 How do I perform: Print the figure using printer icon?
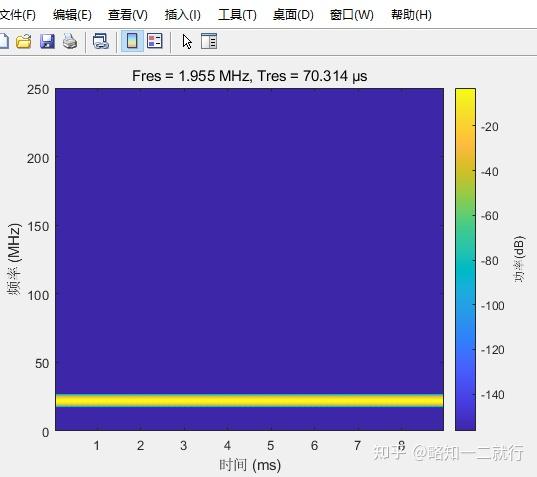click(x=70, y=41)
